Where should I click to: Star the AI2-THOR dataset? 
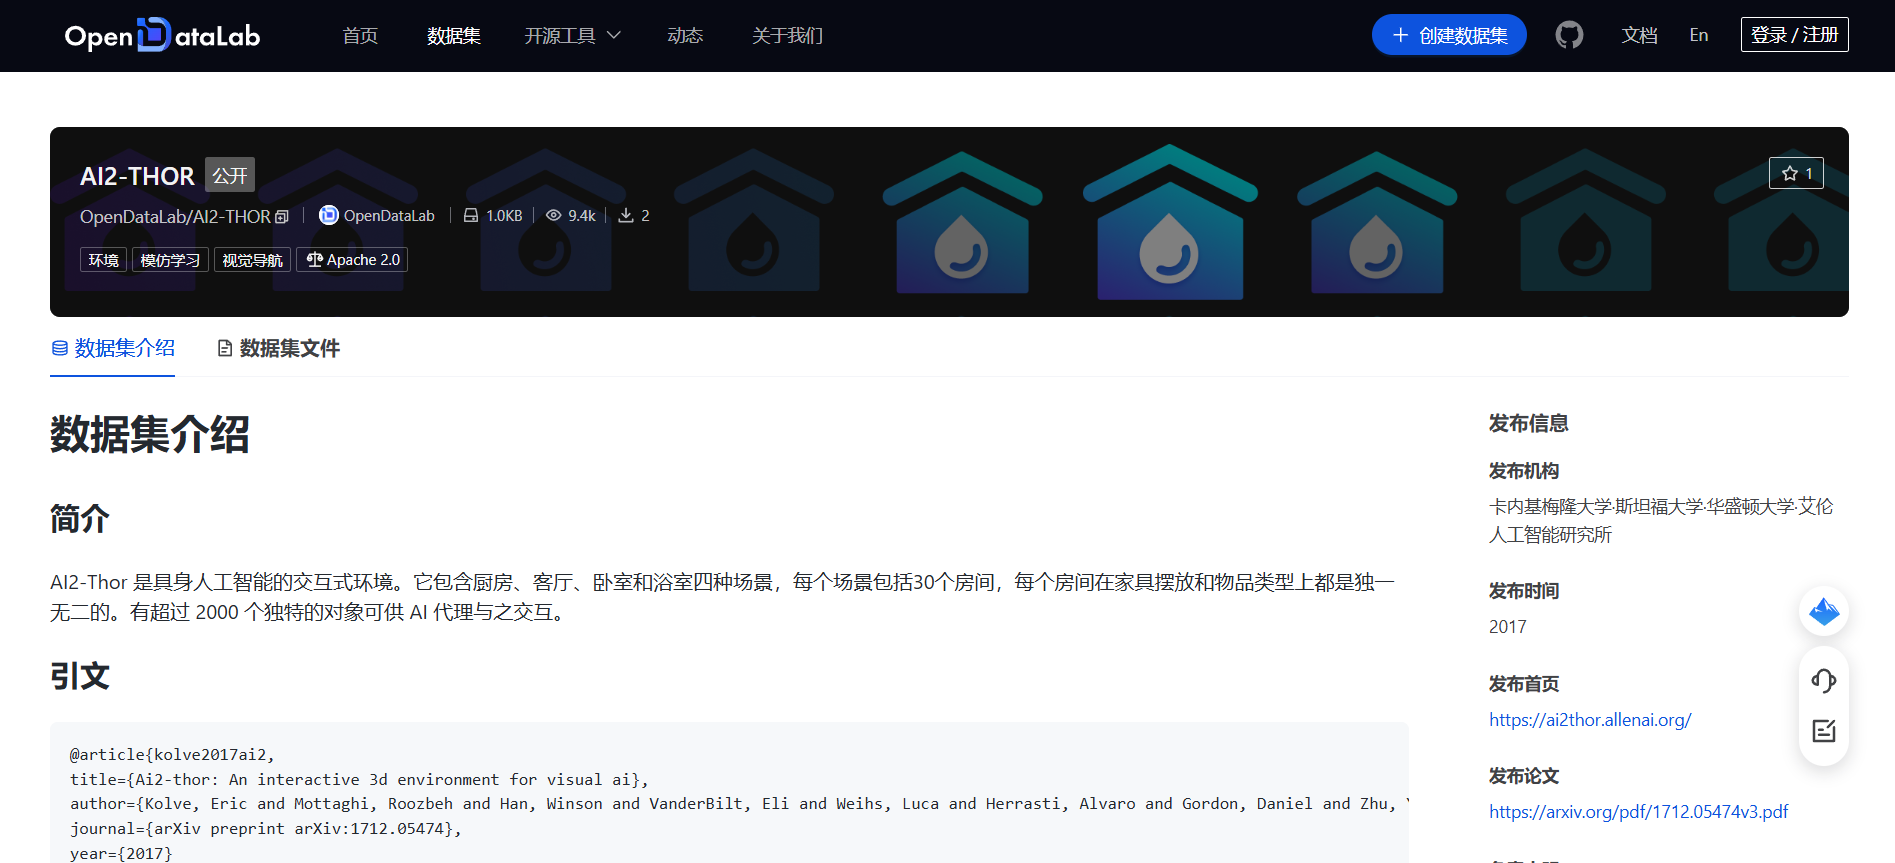coord(1796,173)
